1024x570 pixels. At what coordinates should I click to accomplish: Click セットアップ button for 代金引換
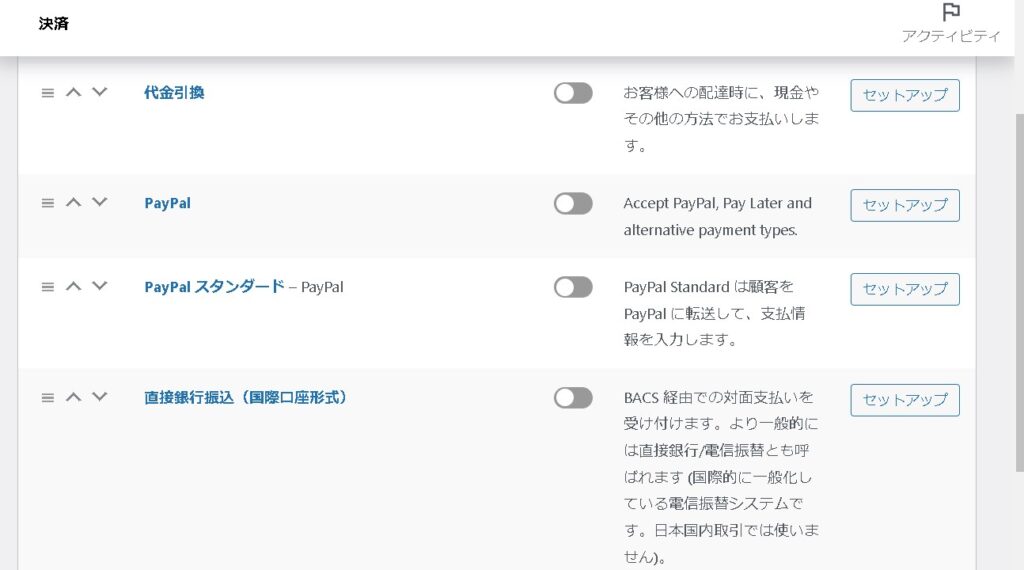point(905,95)
